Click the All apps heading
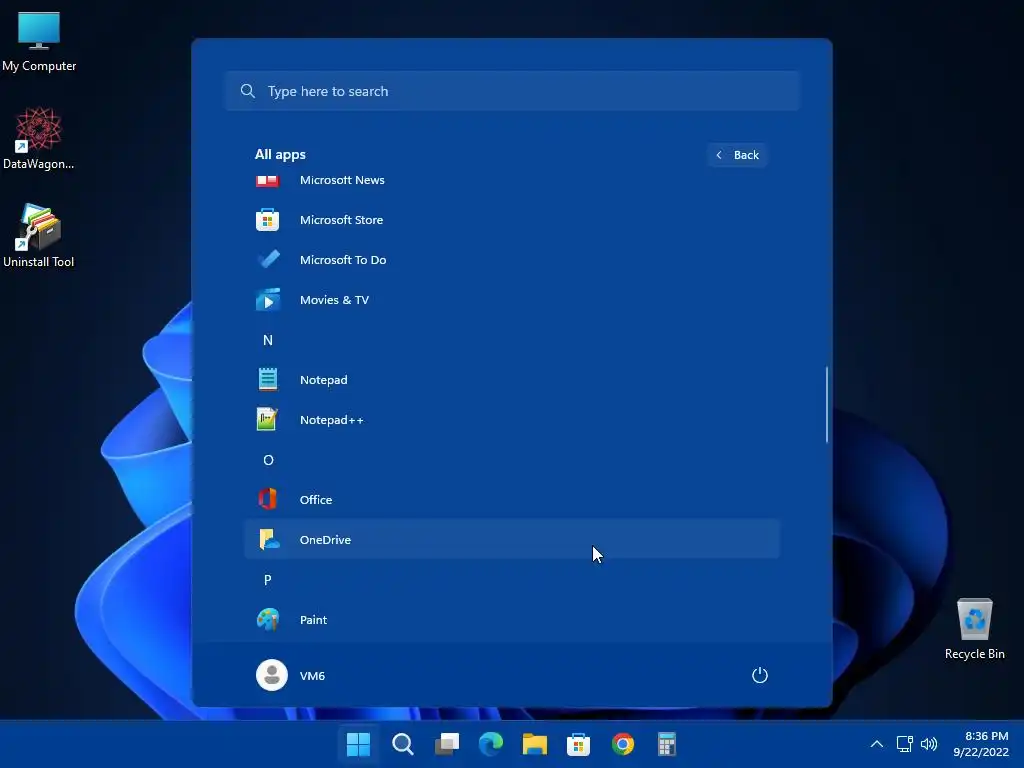The height and width of the screenshot is (768, 1024). pyautogui.click(x=280, y=155)
